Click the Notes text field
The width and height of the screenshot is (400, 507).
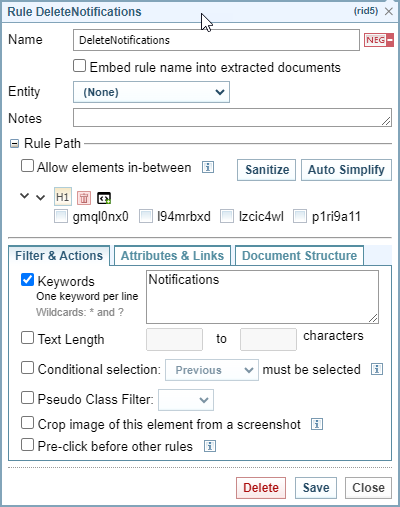pos(232,118)
